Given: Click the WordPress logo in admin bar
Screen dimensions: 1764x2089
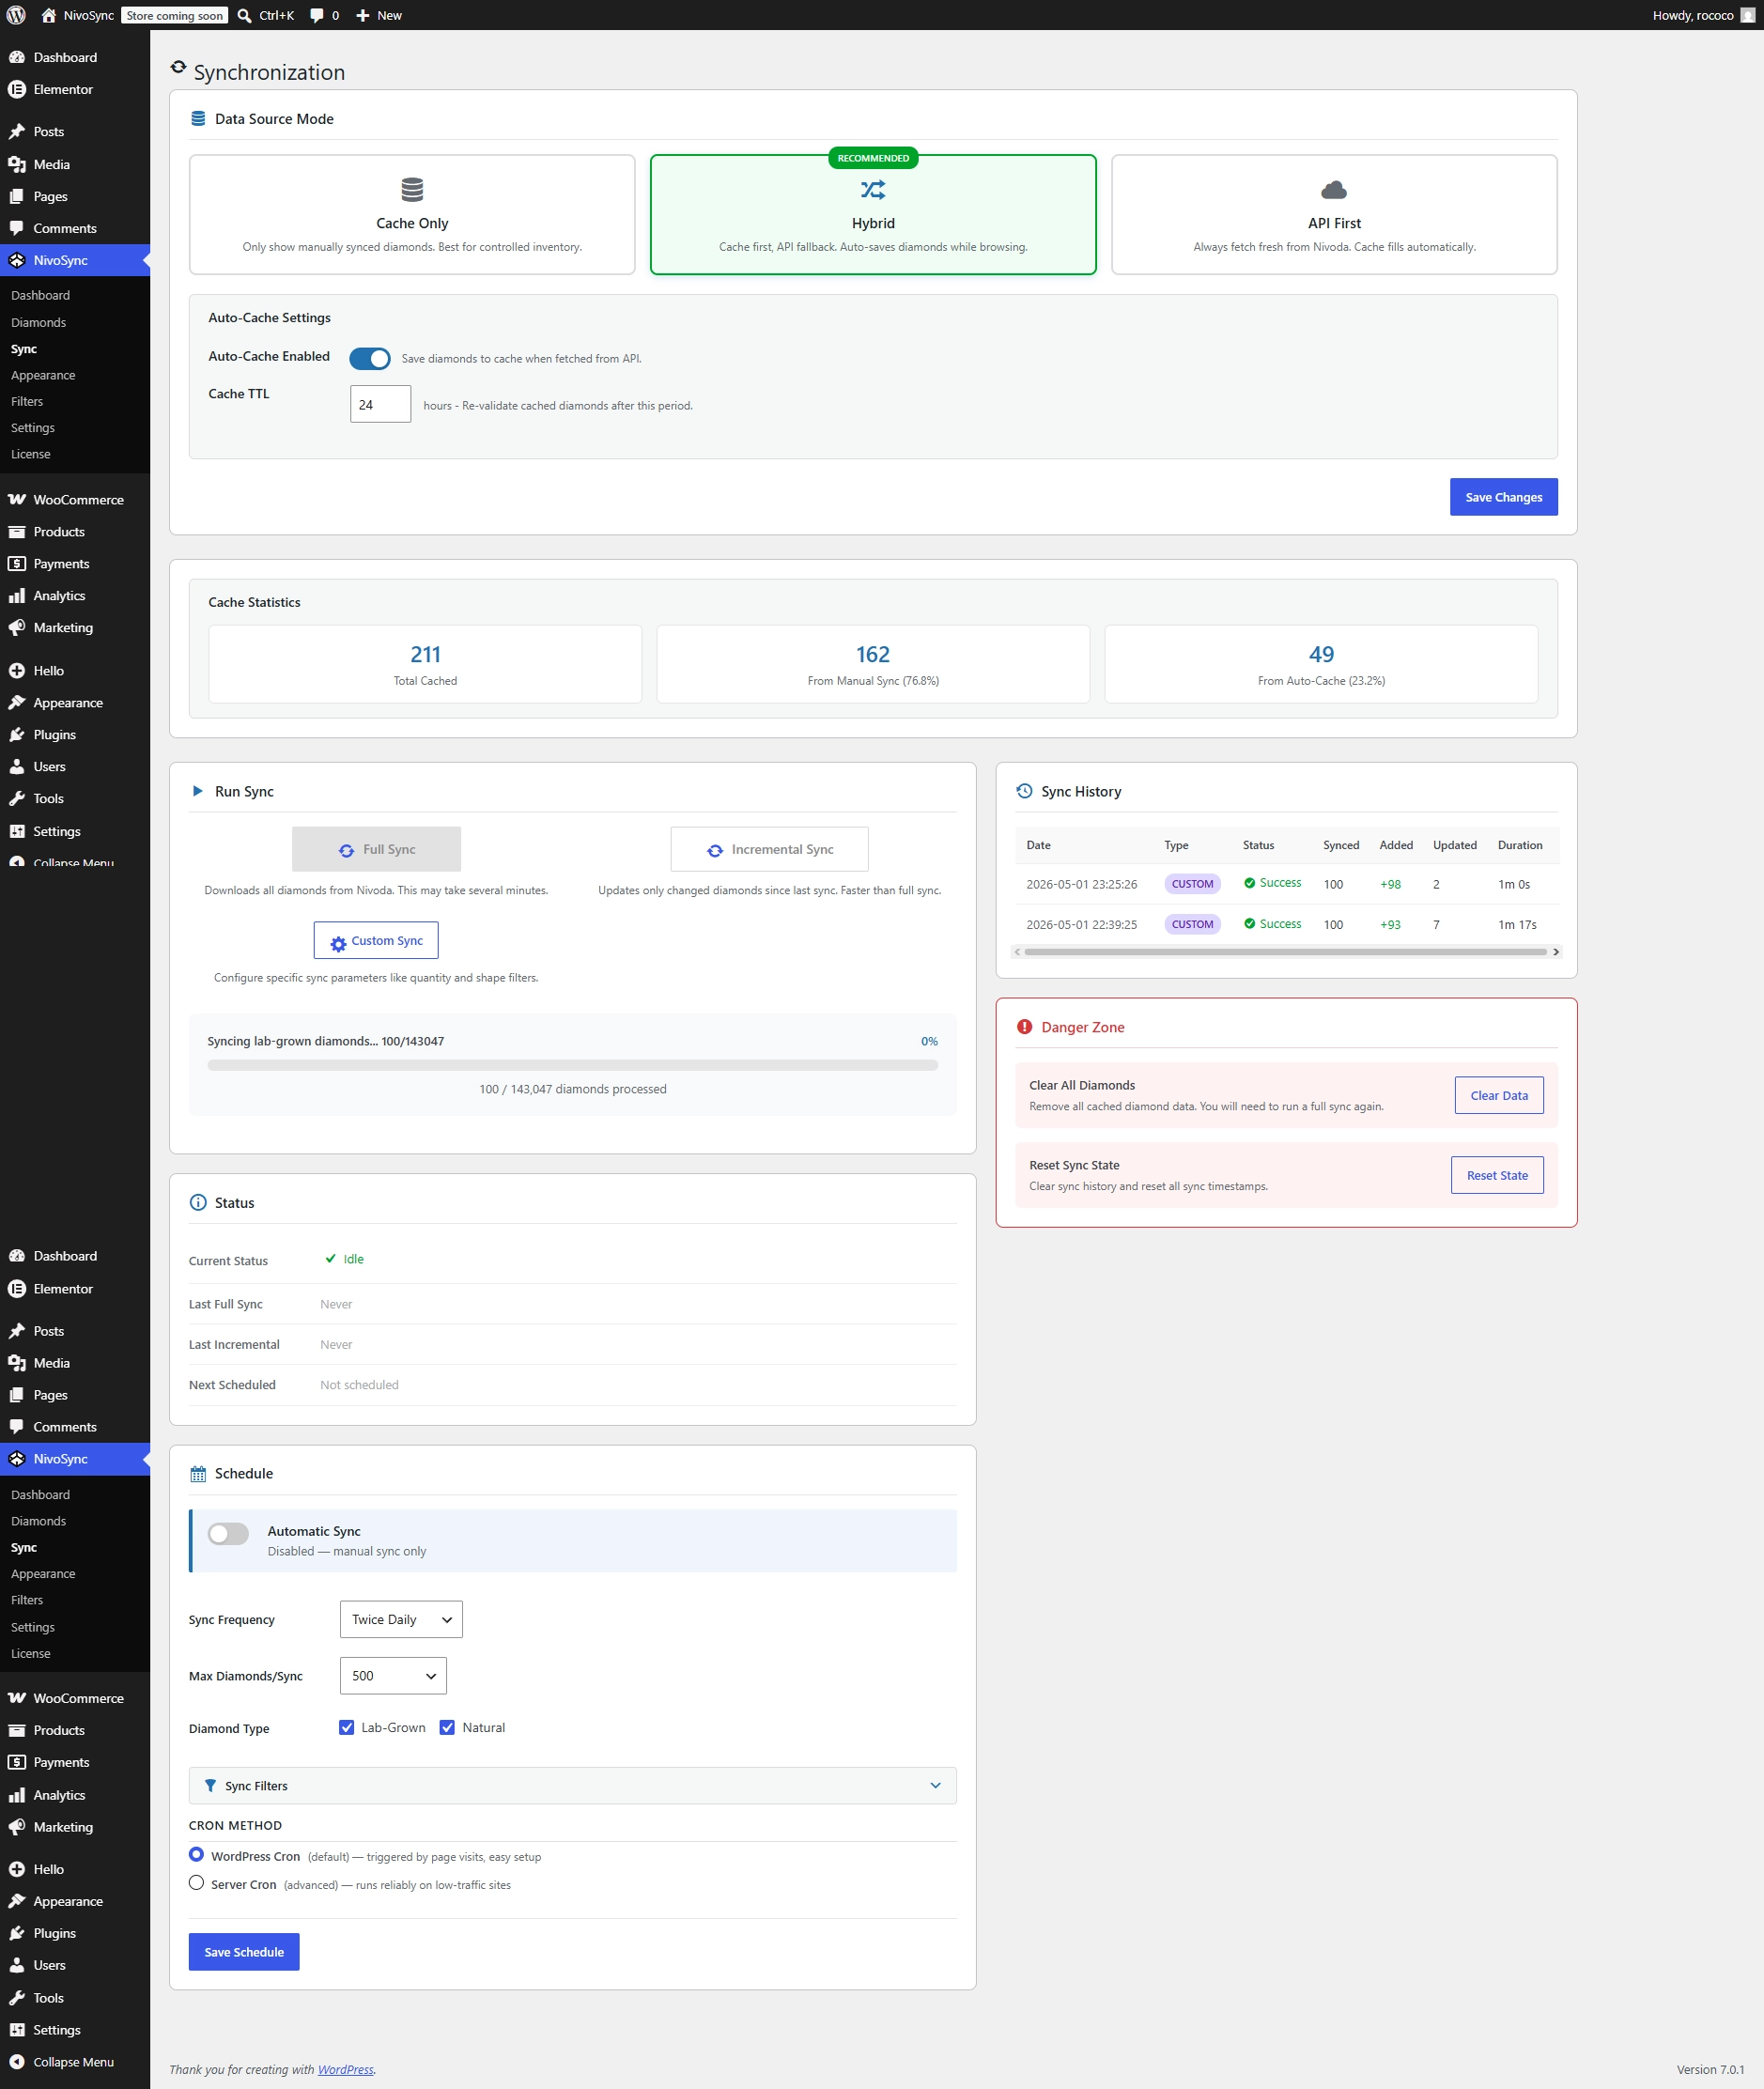Looking at the screenshot, I should click(16, 15).
